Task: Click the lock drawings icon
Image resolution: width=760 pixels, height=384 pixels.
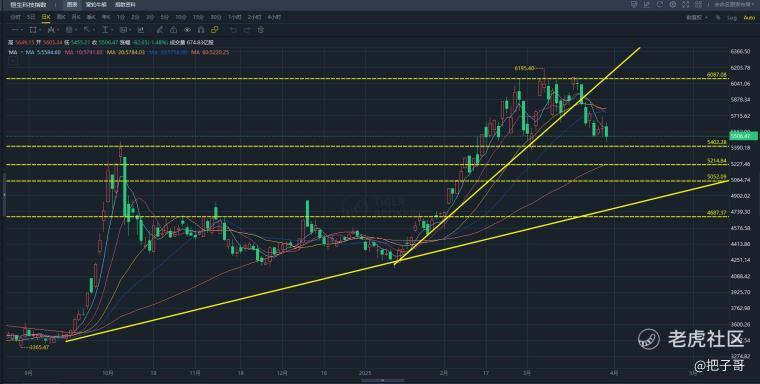Action: coord(174,30)
